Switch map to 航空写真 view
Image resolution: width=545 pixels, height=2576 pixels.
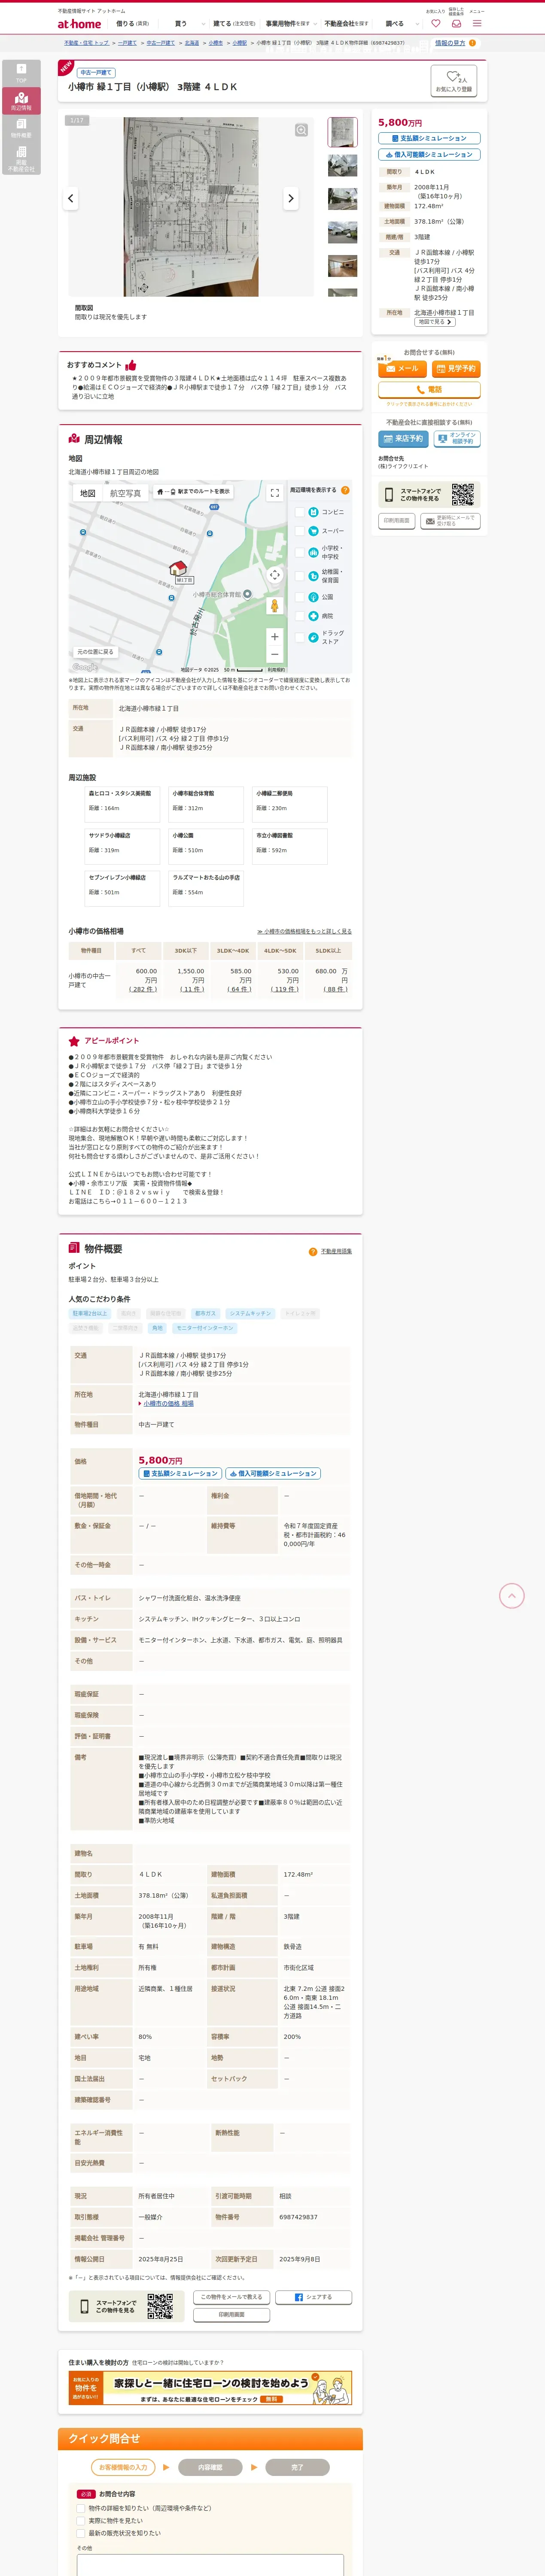pyautogui.click(x=125, y=493)
